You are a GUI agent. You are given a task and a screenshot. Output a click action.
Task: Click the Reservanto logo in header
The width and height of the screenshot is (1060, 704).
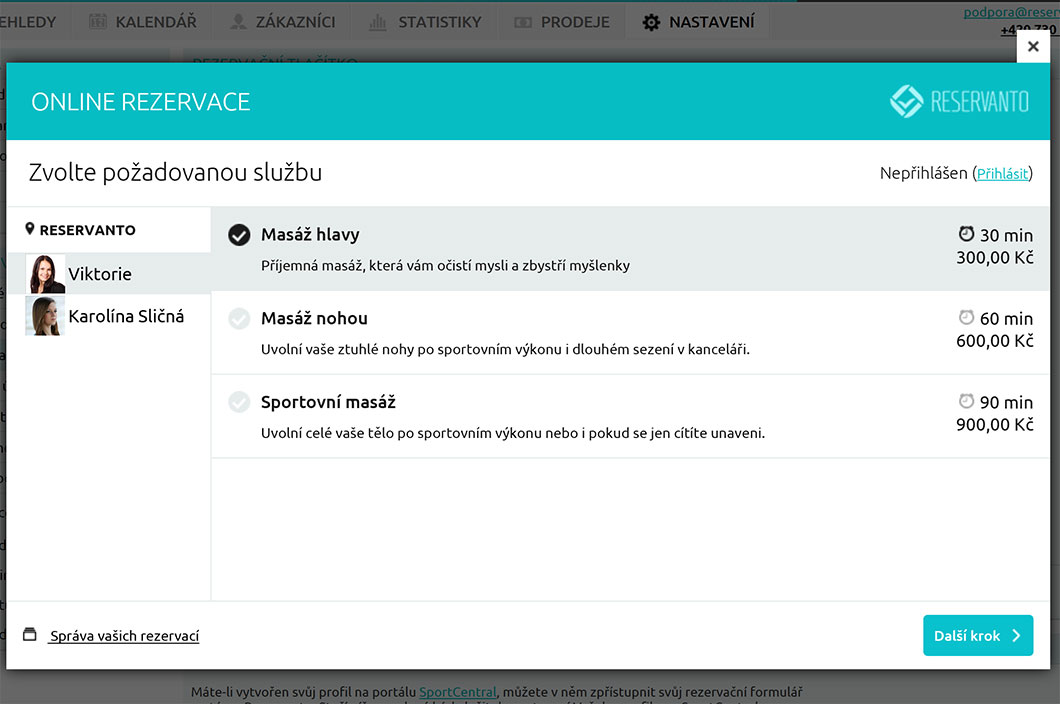click(x=958, y=101)
